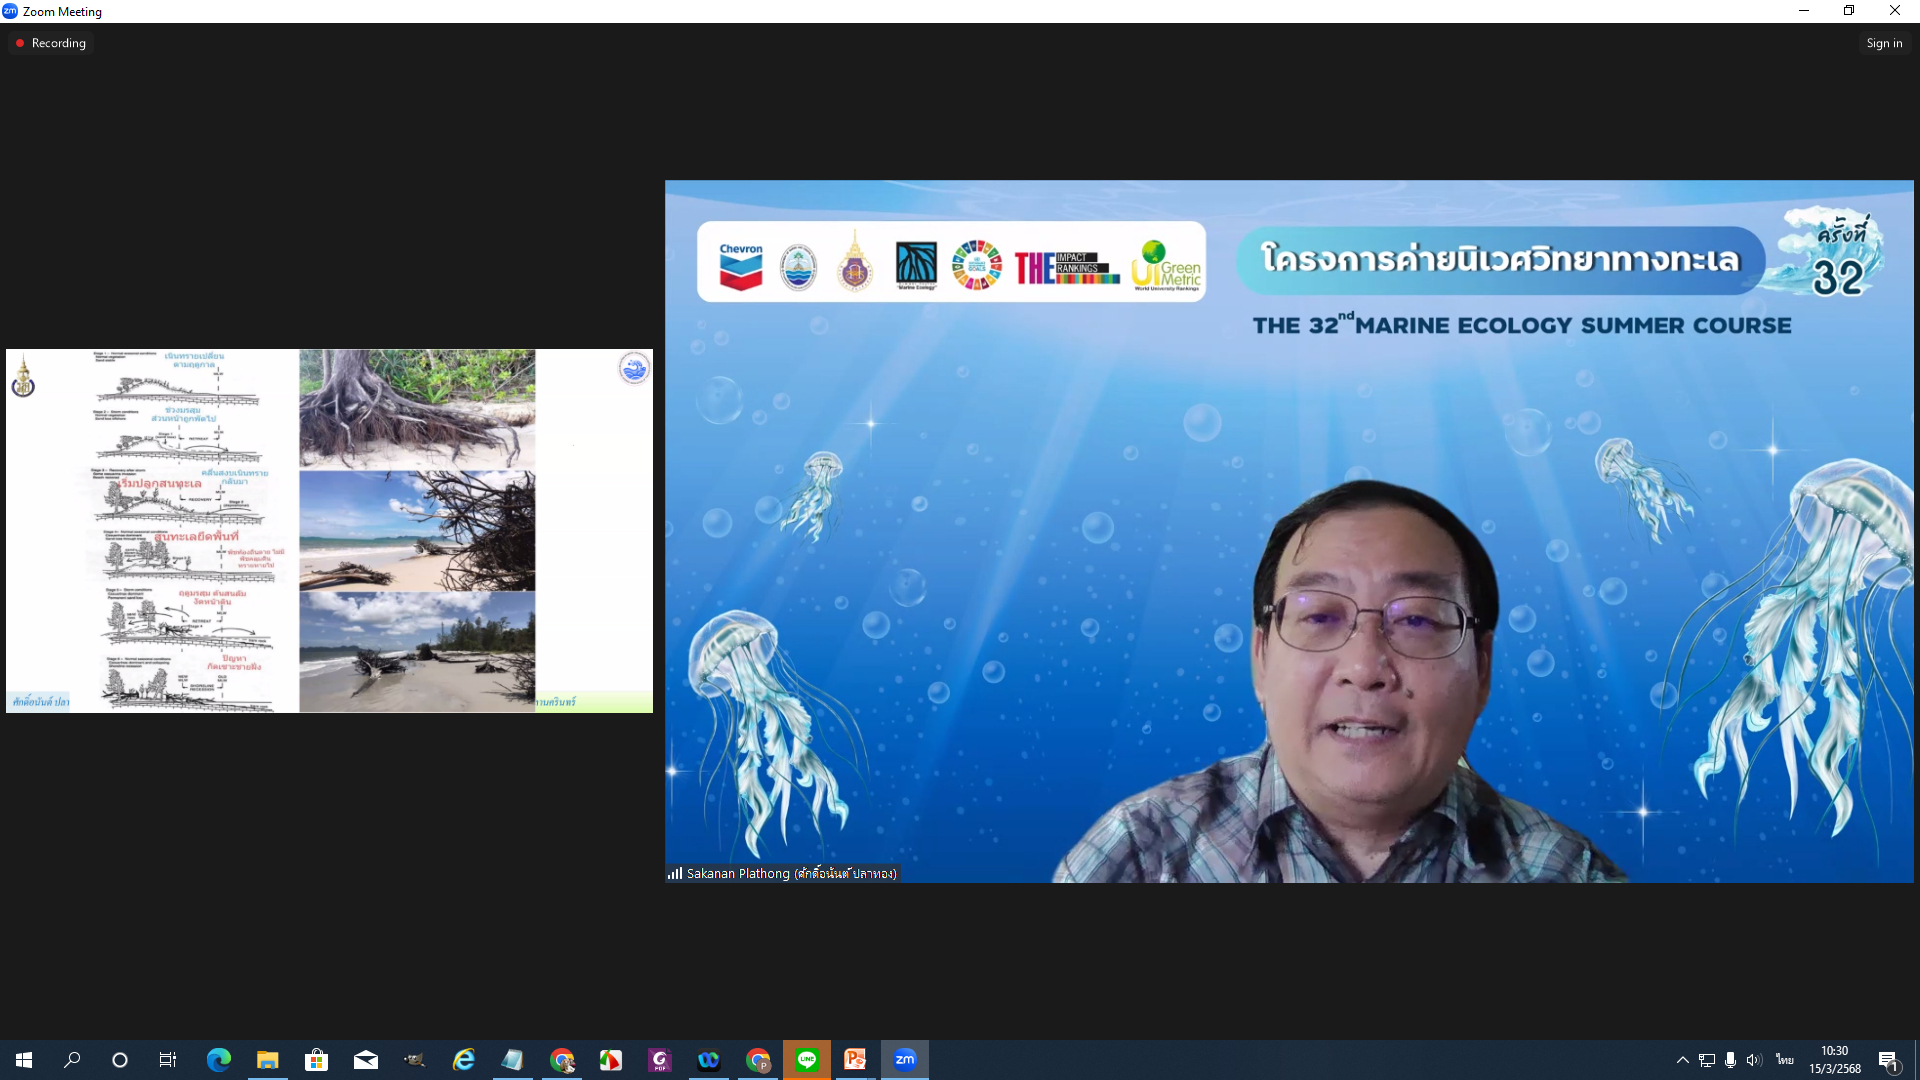1920x1080 pixels.
Task: Launch Microsoft Edge from taskbar
Action: [218, 1060]
